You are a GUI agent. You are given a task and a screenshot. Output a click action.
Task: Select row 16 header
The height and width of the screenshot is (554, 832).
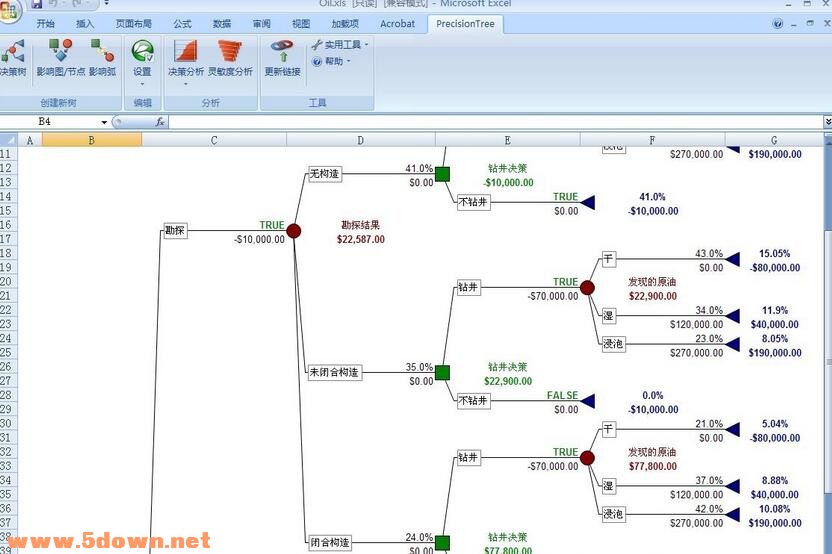(6, 225)
